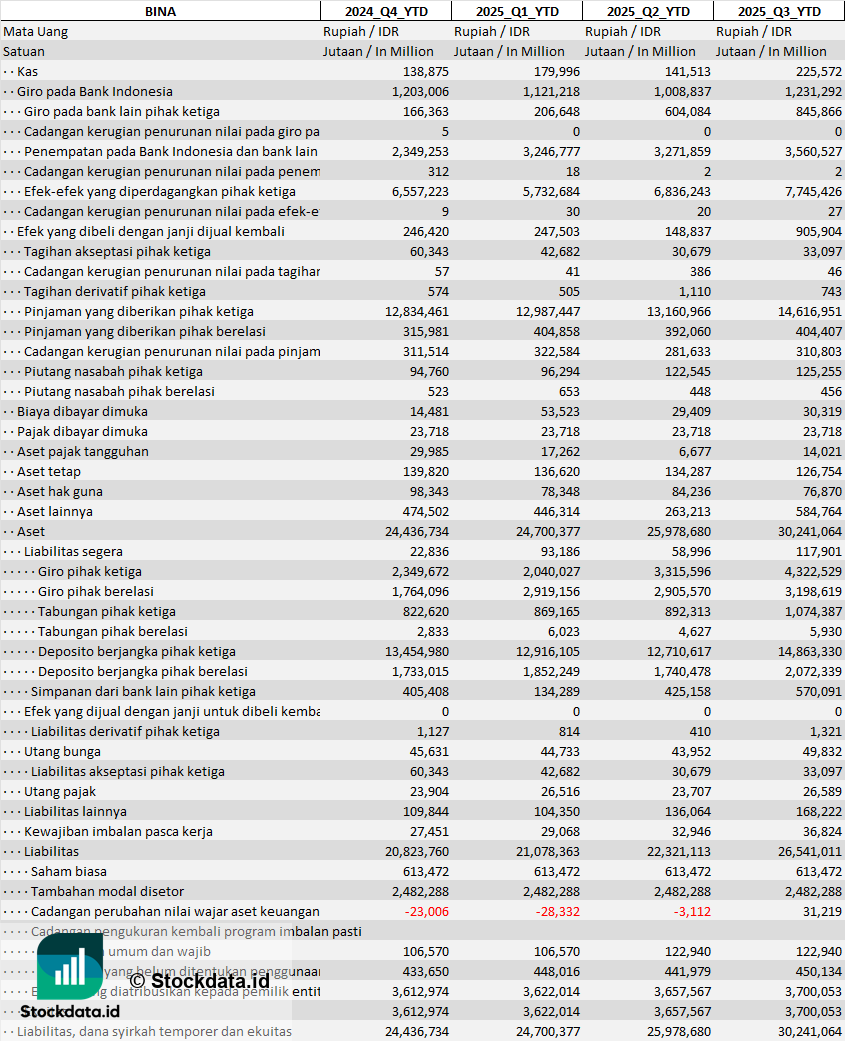Click Pajak dibayar dimuka label
Image resolution: width=845 pixels, height=1041 pixels.
[x=82, y=432]
